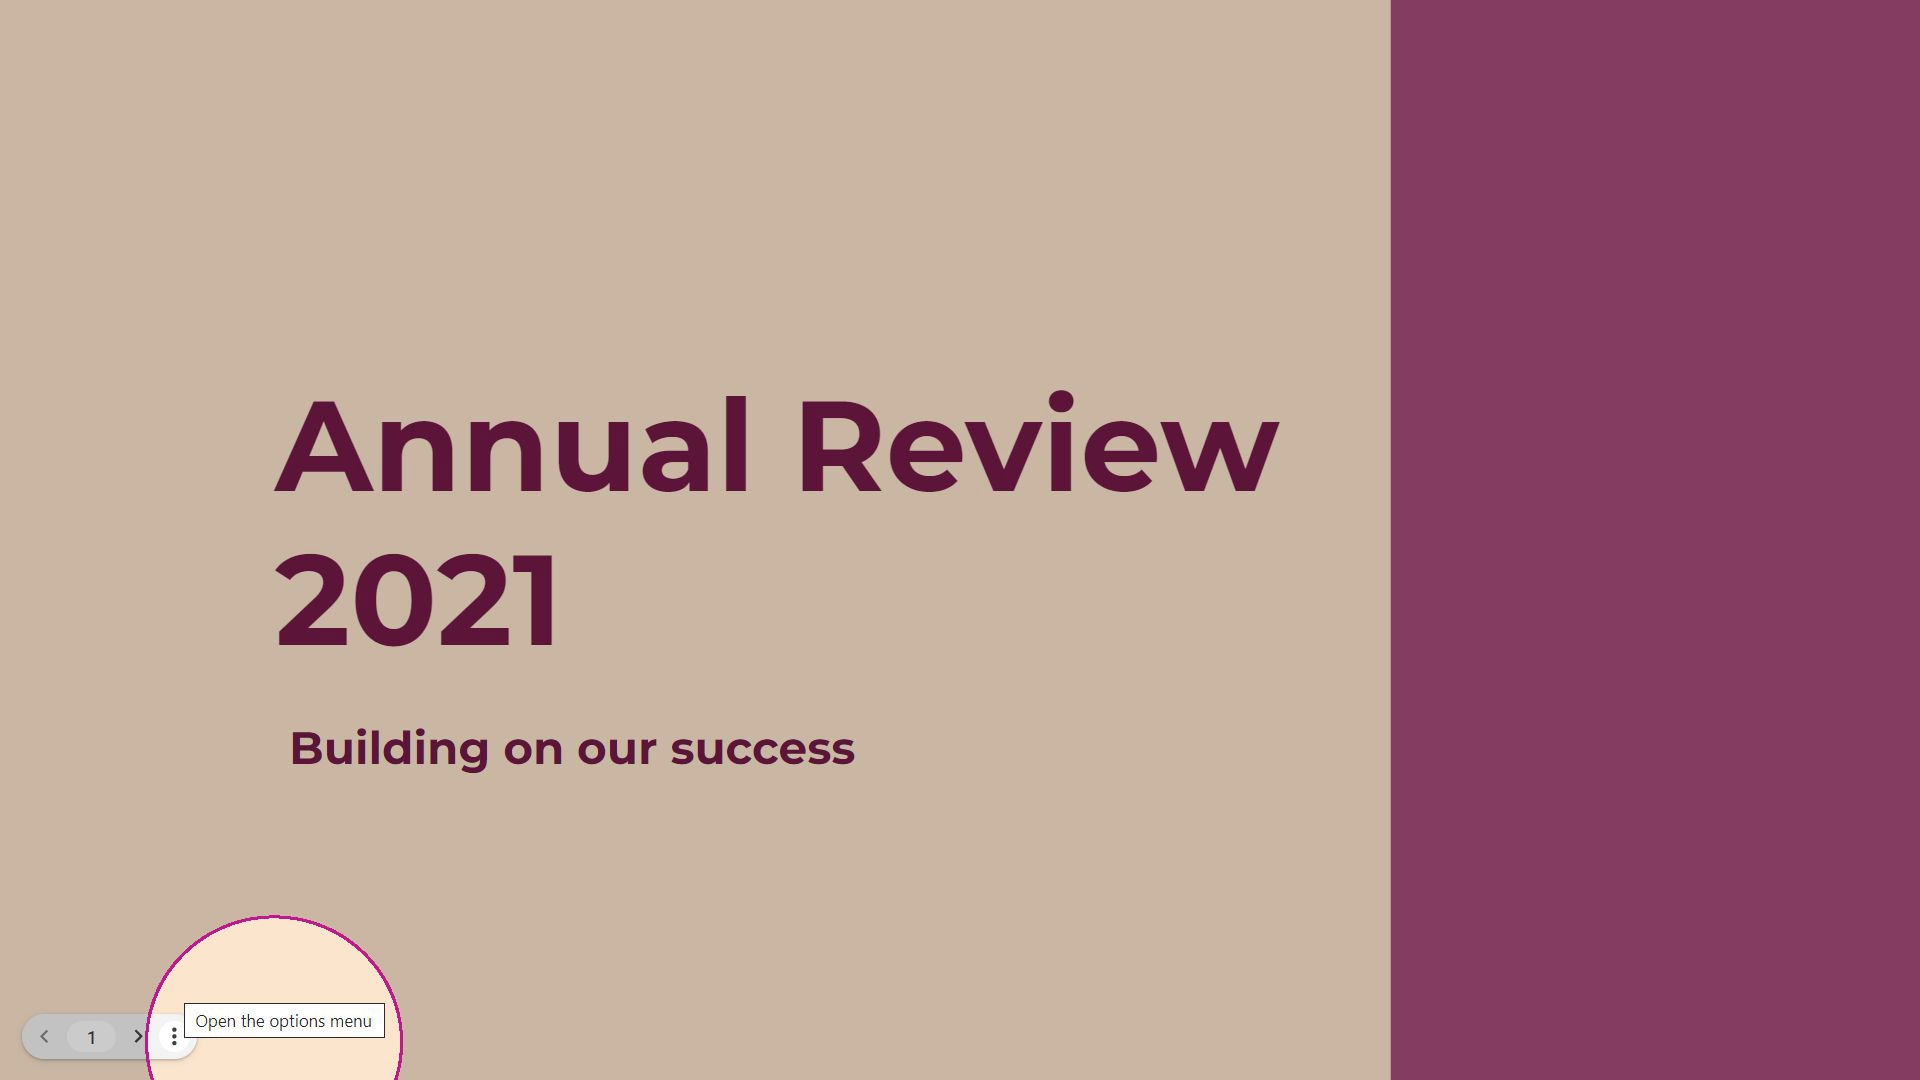Click the previous slide navigation arrow
The image size is (1920, 1080).
[45, 1036]
